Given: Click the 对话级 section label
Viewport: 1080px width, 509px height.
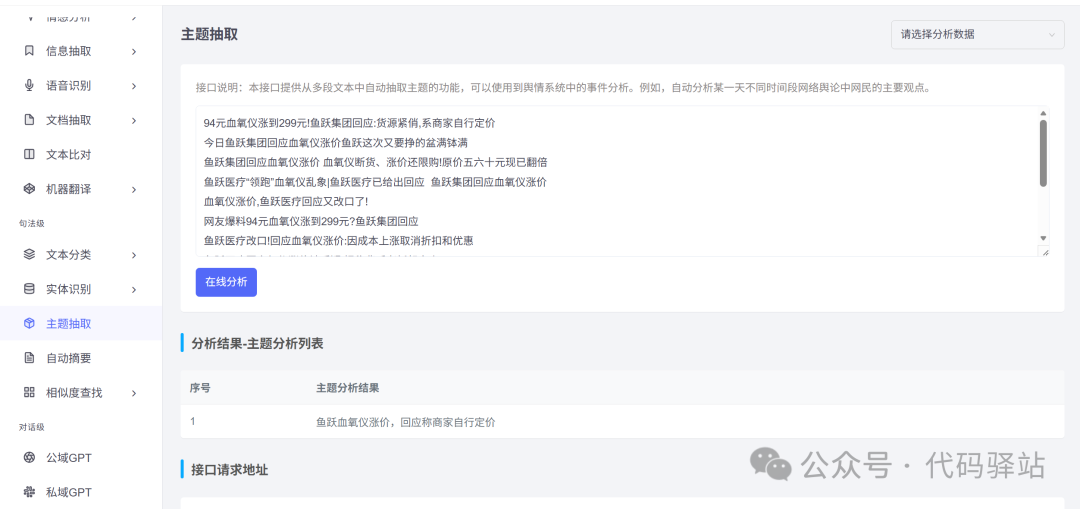Looking at the screenshot, I should [x=32, y=427].
